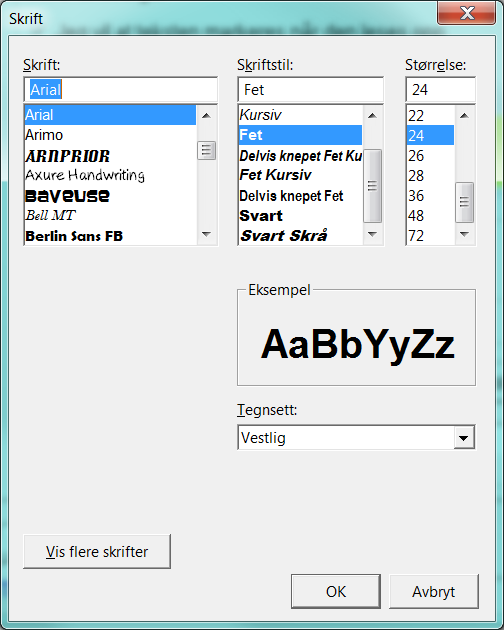
Task: Choose the Kursiv font style
Action: [300, 115]
